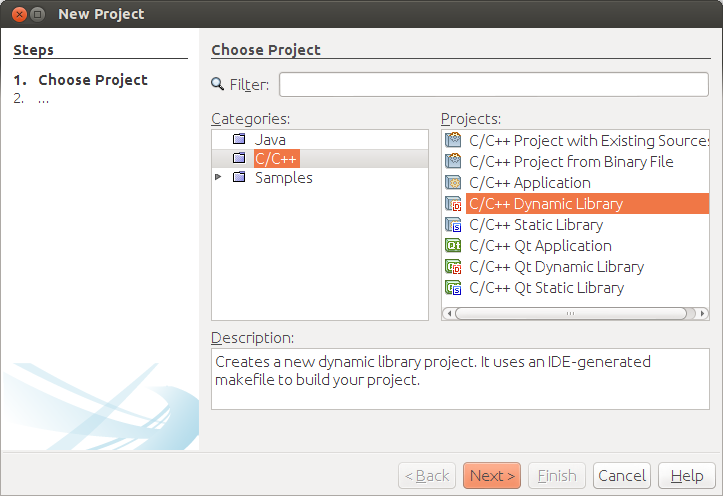Image resolution: width=723 pixels, height=496 pixels.
Task: Click the C/C++ Application project icon
Action: pos(453,183)
